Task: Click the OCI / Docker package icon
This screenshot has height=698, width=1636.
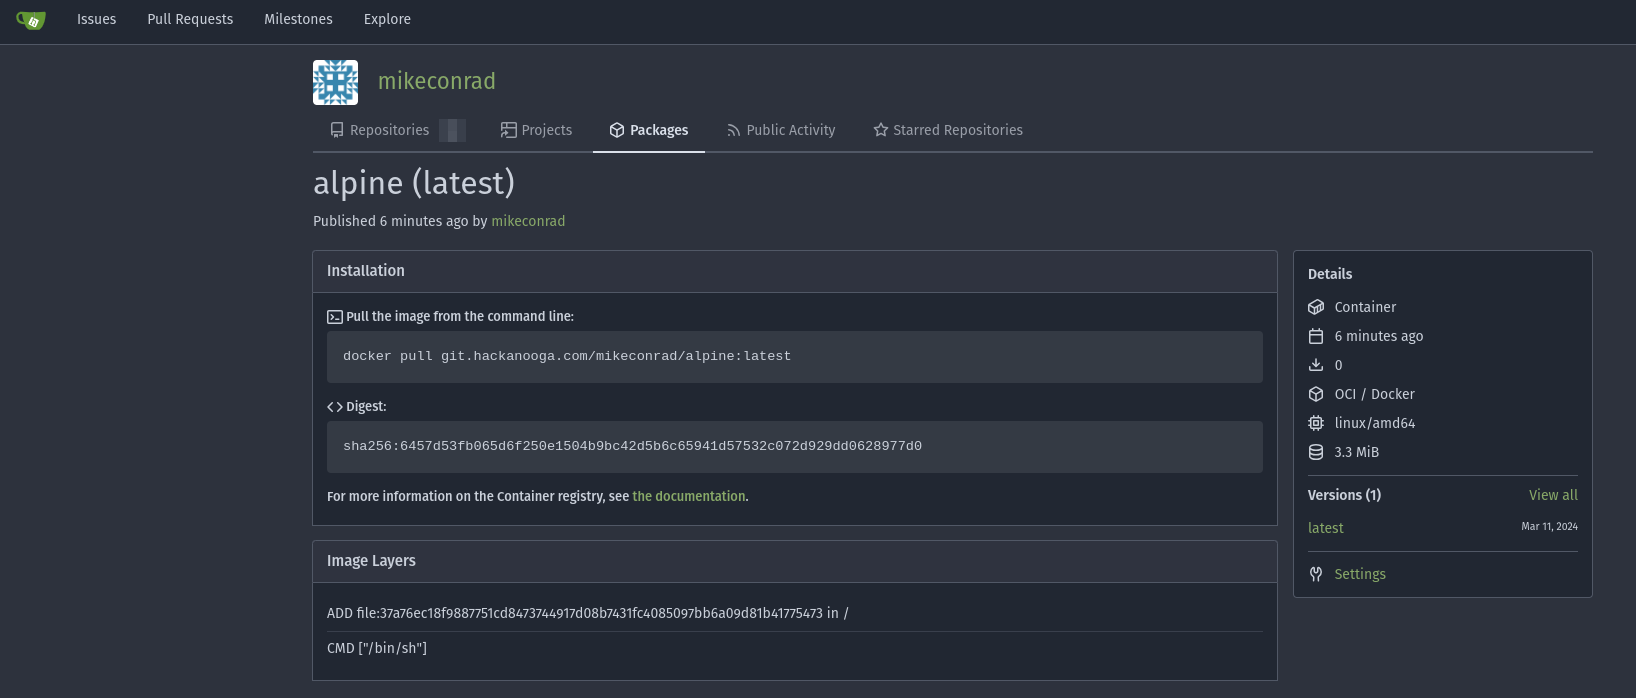Action: pos(1316,394)
